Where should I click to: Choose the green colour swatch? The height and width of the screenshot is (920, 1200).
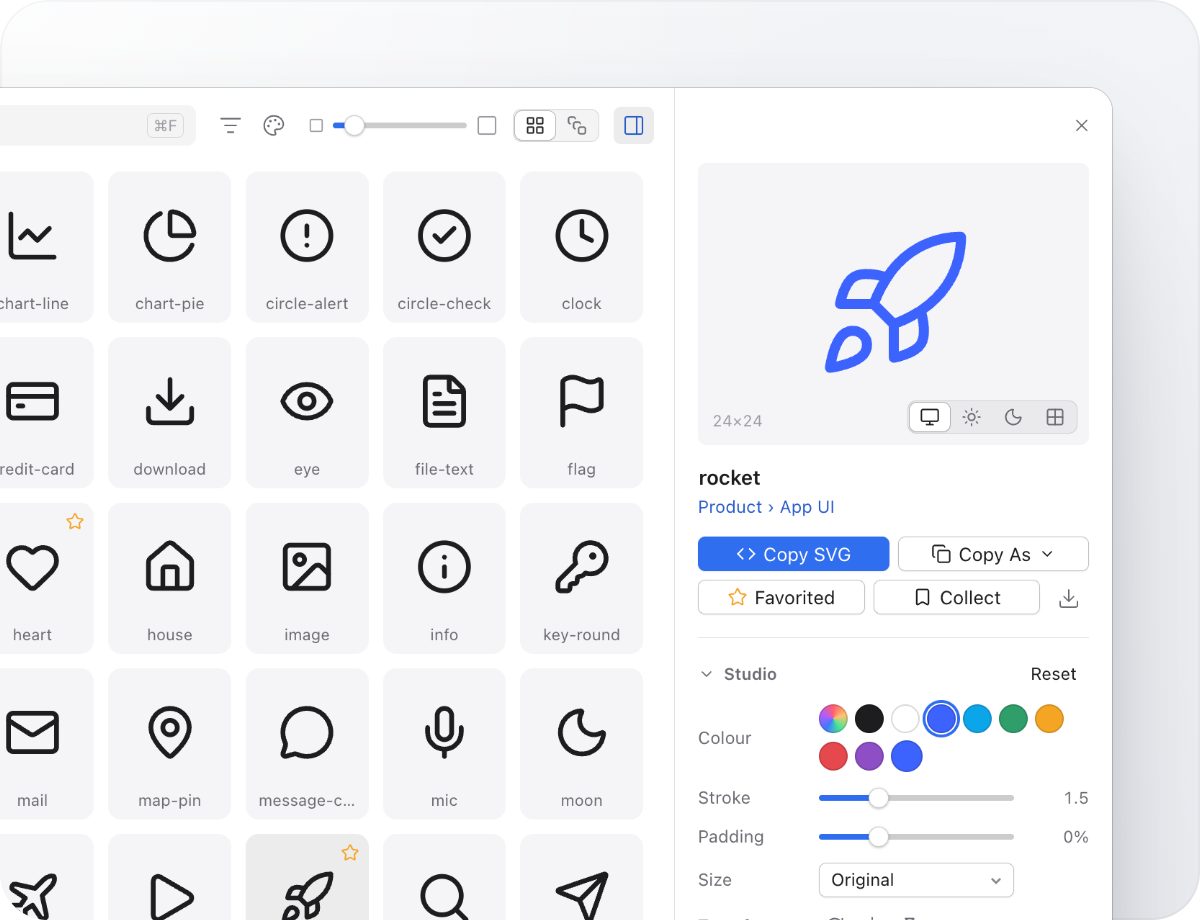point(1013,718)
